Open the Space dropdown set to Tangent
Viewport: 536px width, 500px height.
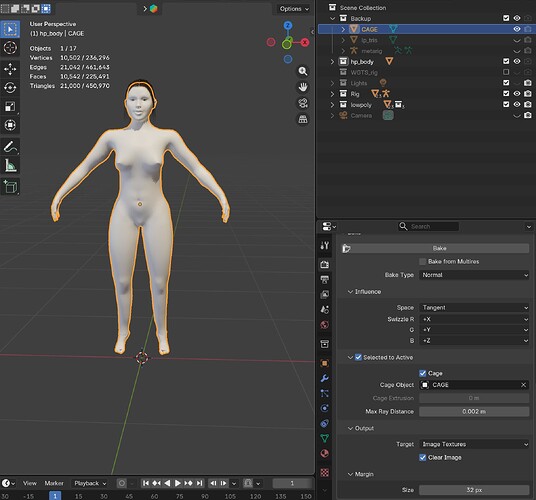pyautogui.click(x=474, y=308)
